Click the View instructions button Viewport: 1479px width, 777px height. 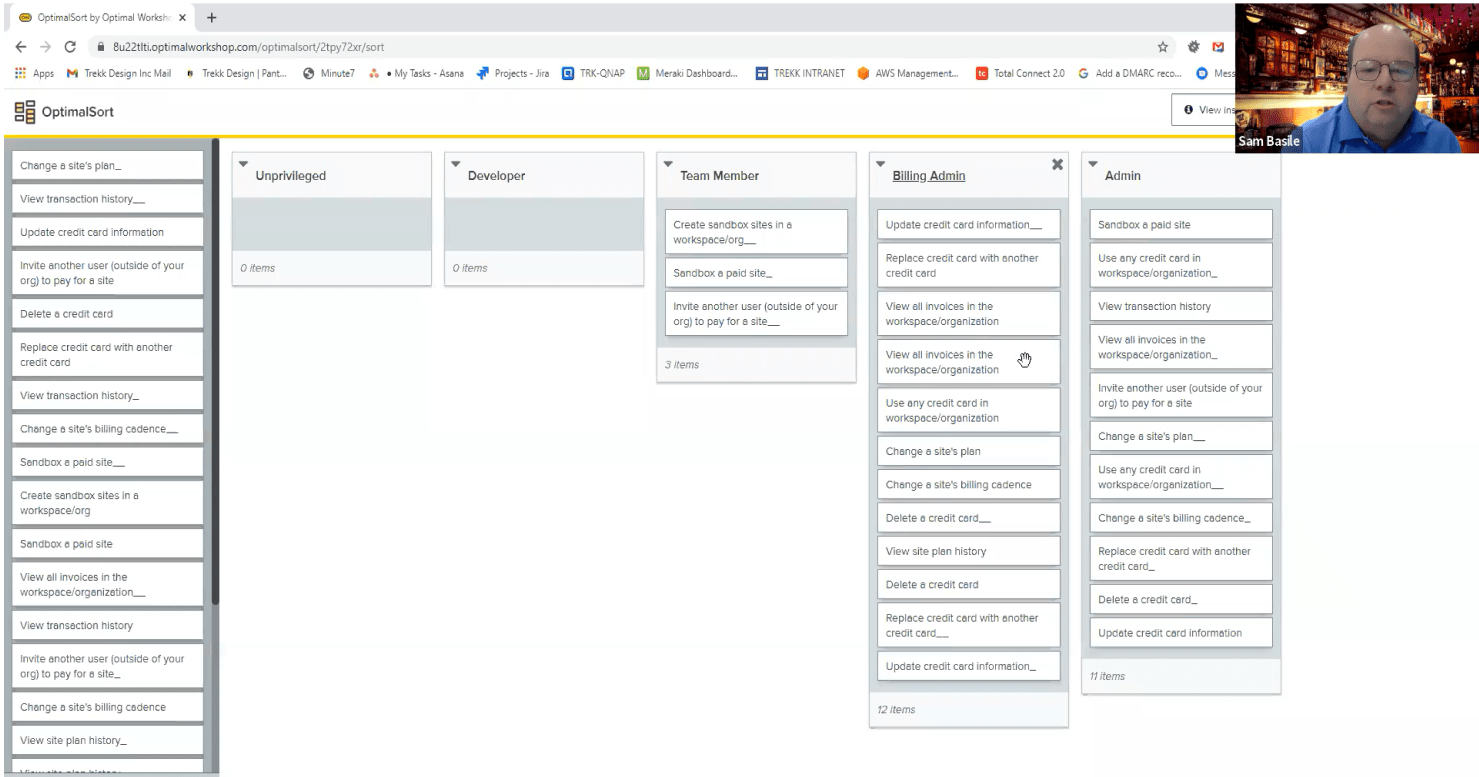[x=1206, y=110]
